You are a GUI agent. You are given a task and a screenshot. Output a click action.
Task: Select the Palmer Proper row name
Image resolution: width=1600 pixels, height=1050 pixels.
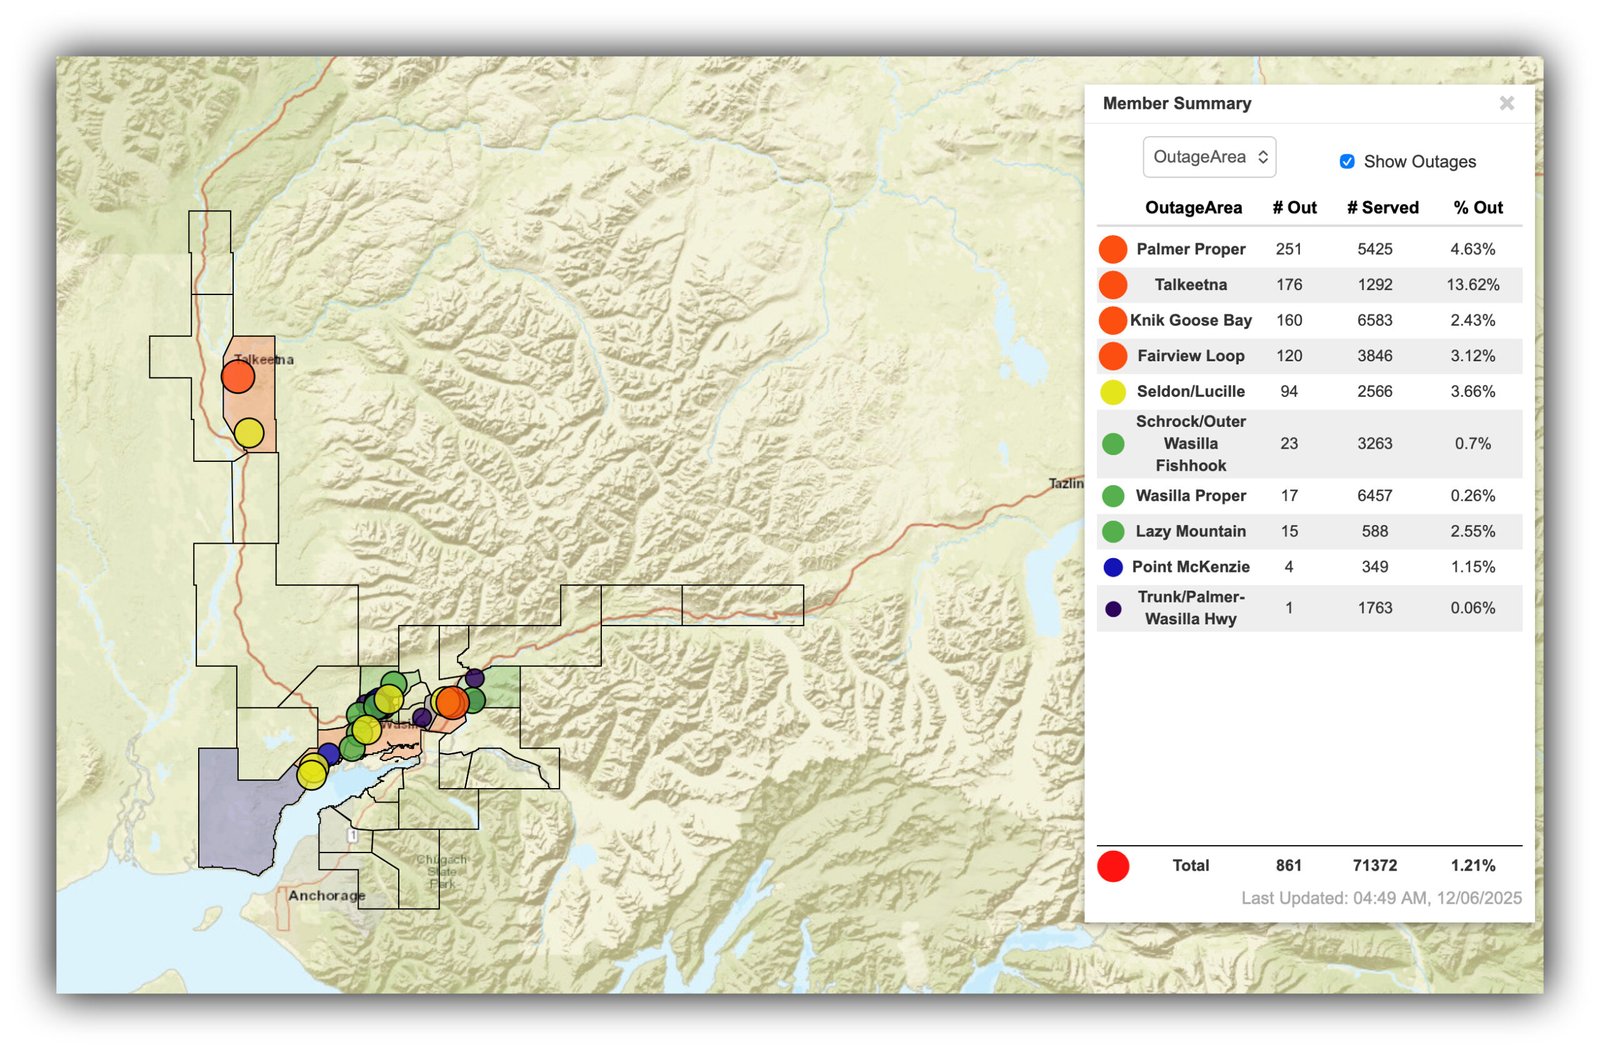(x=1190, y=249)
